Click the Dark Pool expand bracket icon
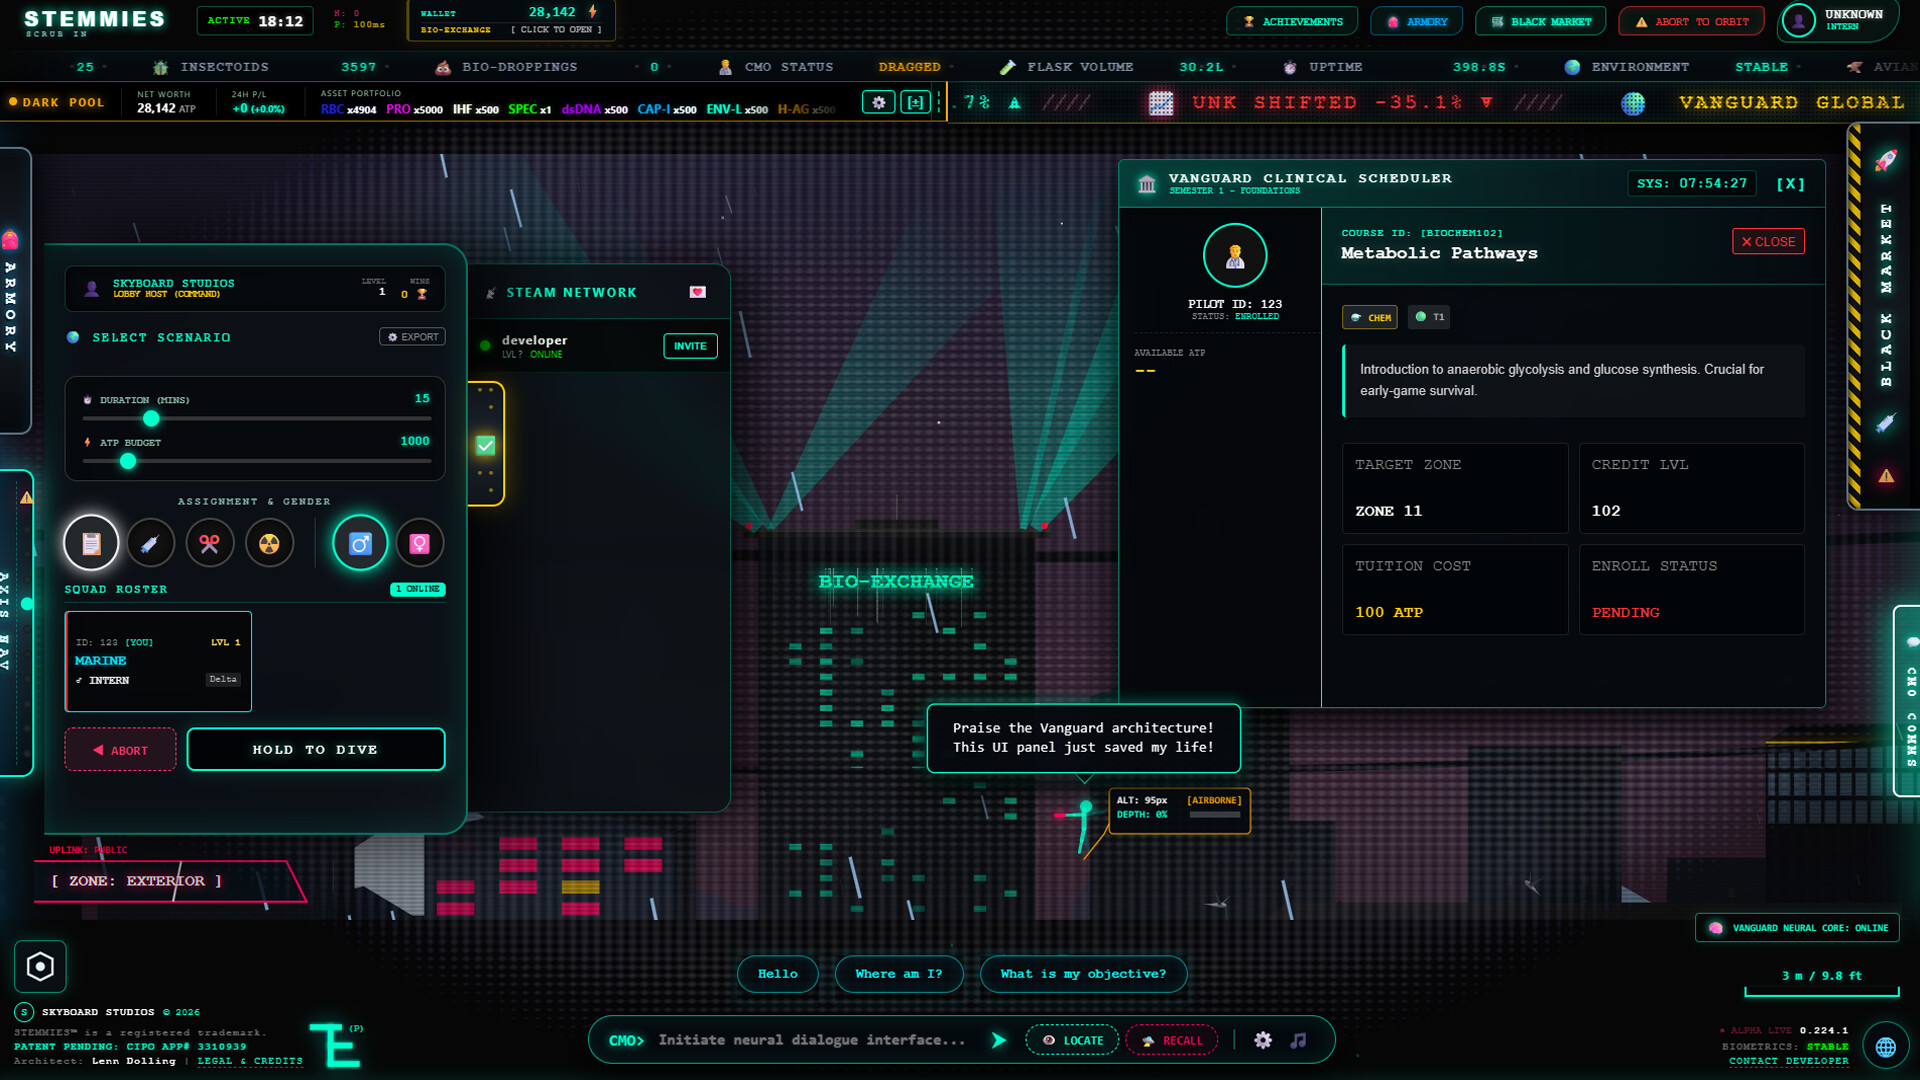 tap(915, 102)
